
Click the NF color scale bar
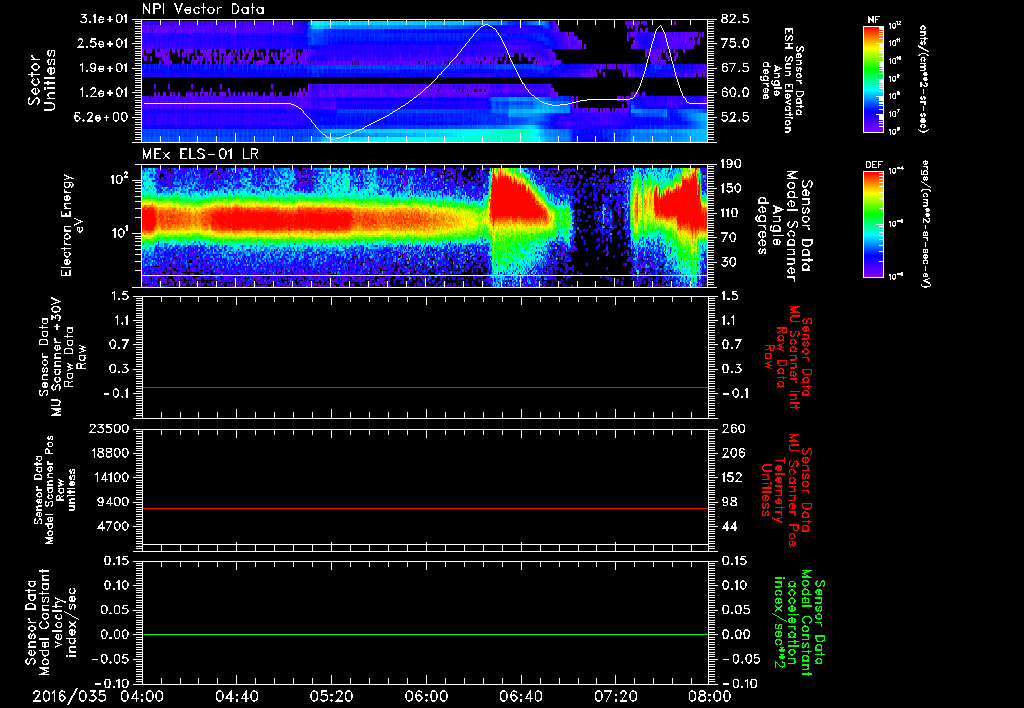(873, 79)
